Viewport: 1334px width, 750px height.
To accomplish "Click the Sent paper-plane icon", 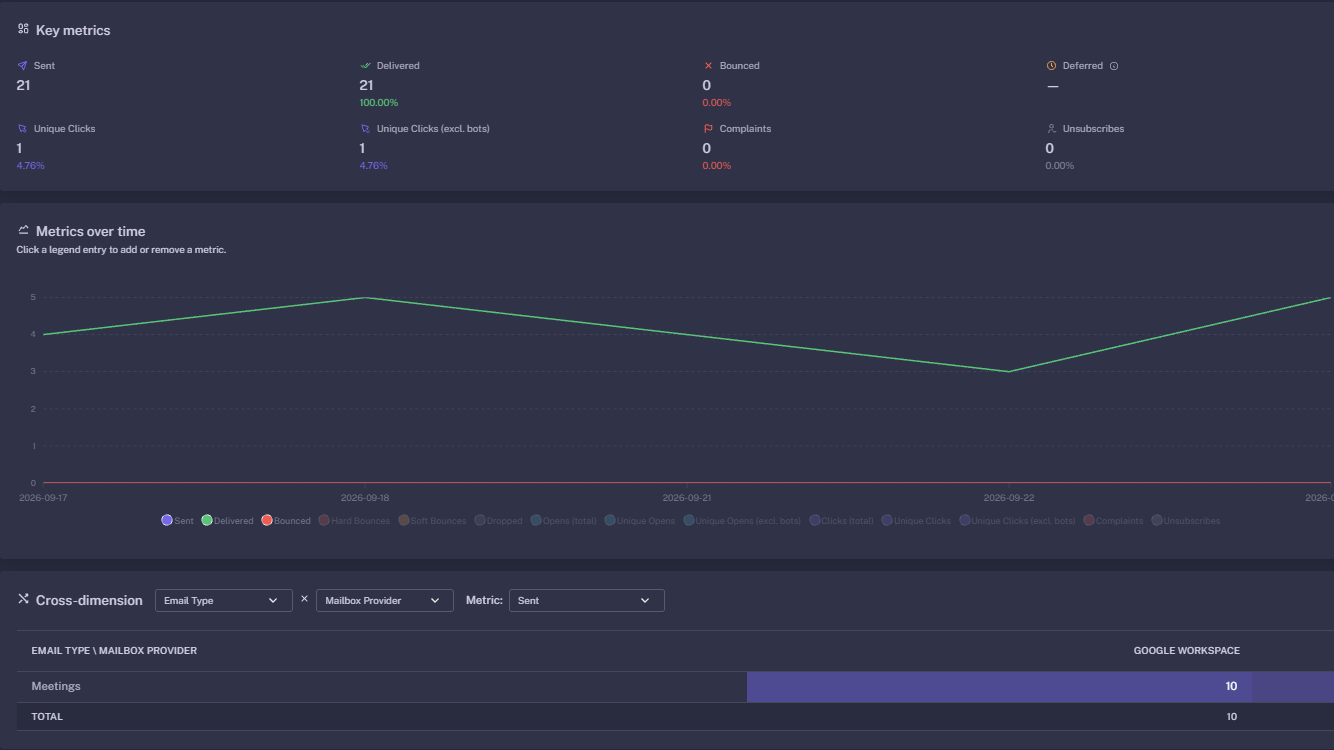I will [22, 66].
